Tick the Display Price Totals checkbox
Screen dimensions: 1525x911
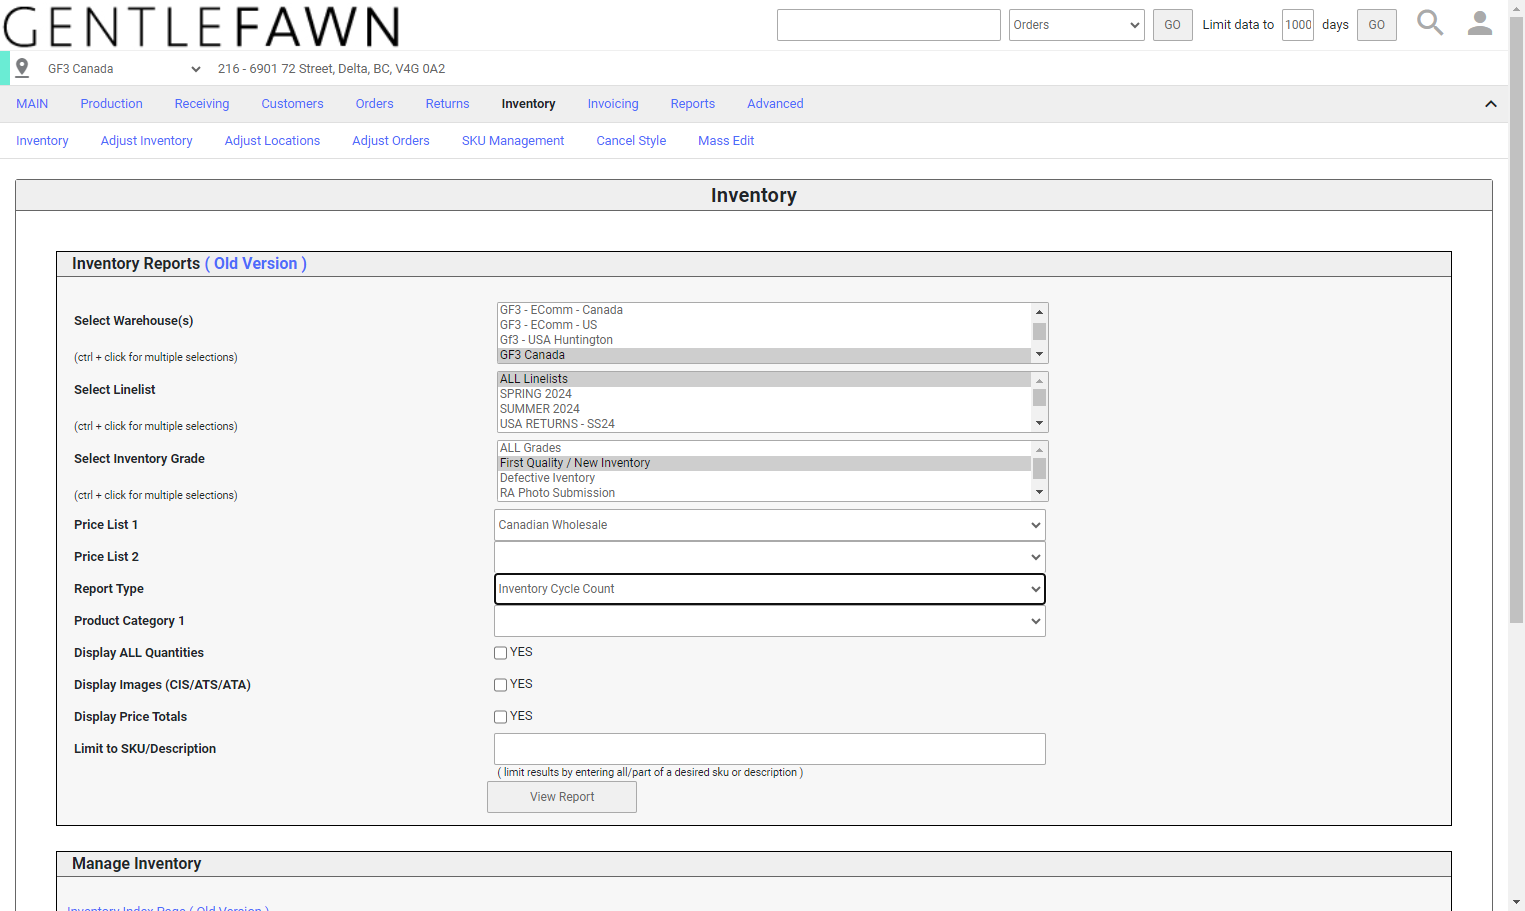click(501, 717)
